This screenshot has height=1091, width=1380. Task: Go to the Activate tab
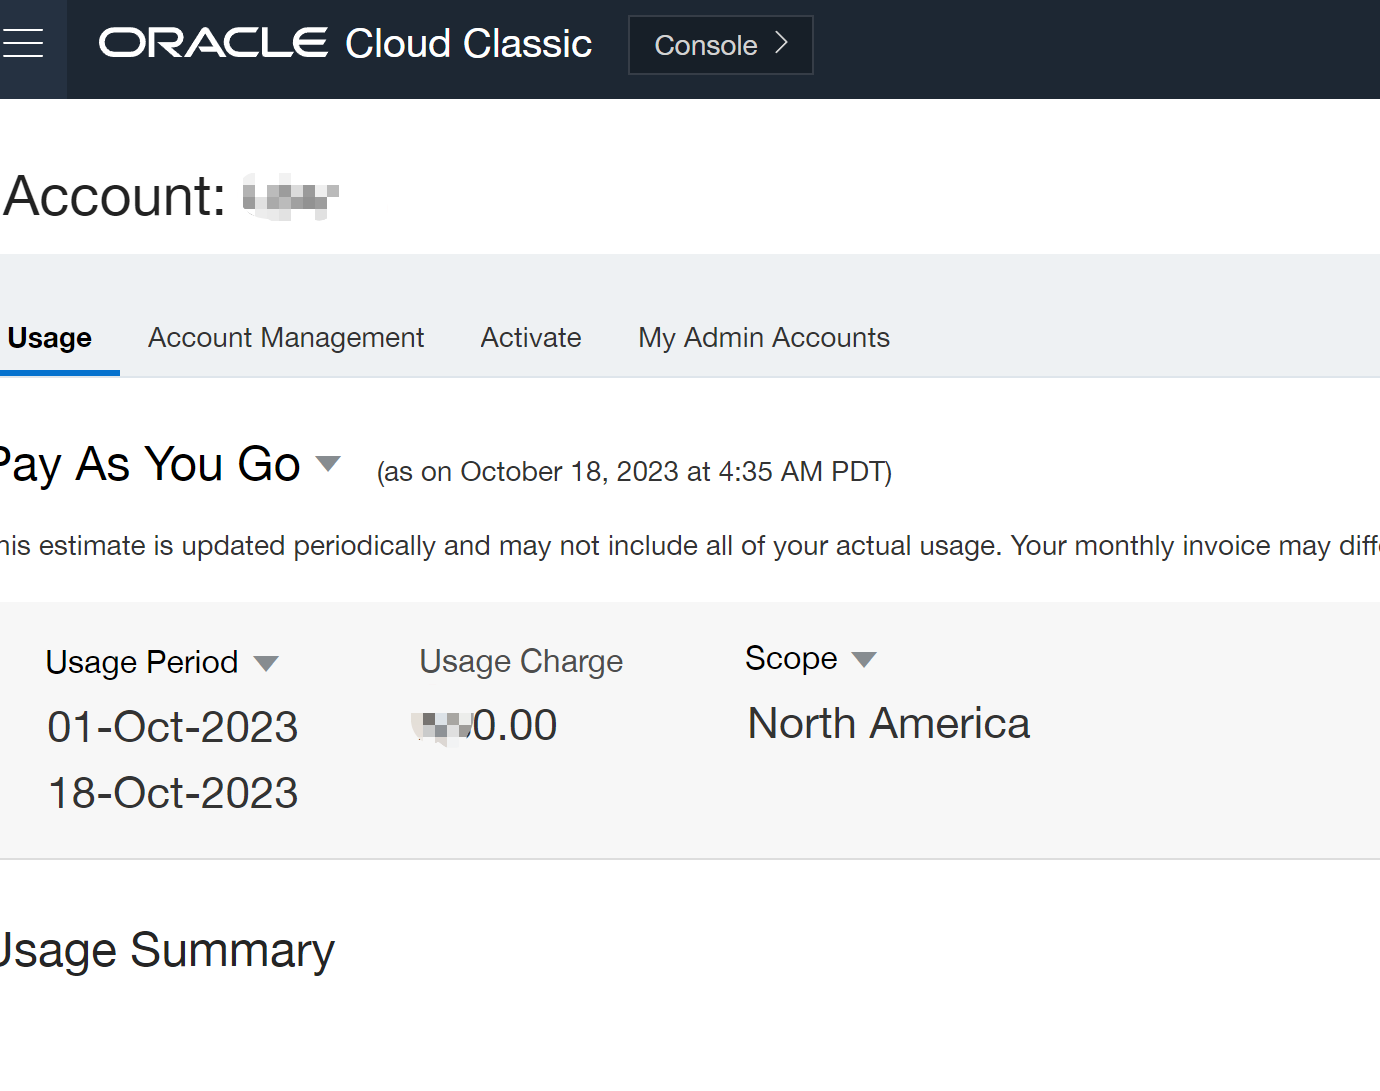[531, 338]
